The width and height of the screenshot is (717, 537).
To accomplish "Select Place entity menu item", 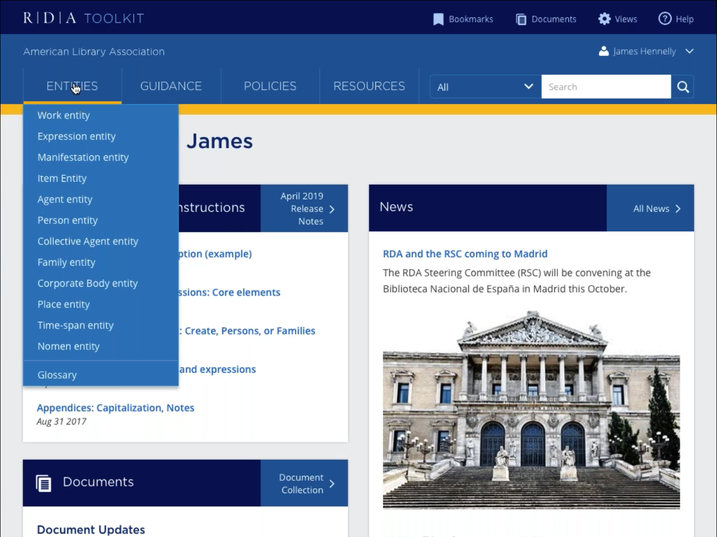I will click(101, 305).
